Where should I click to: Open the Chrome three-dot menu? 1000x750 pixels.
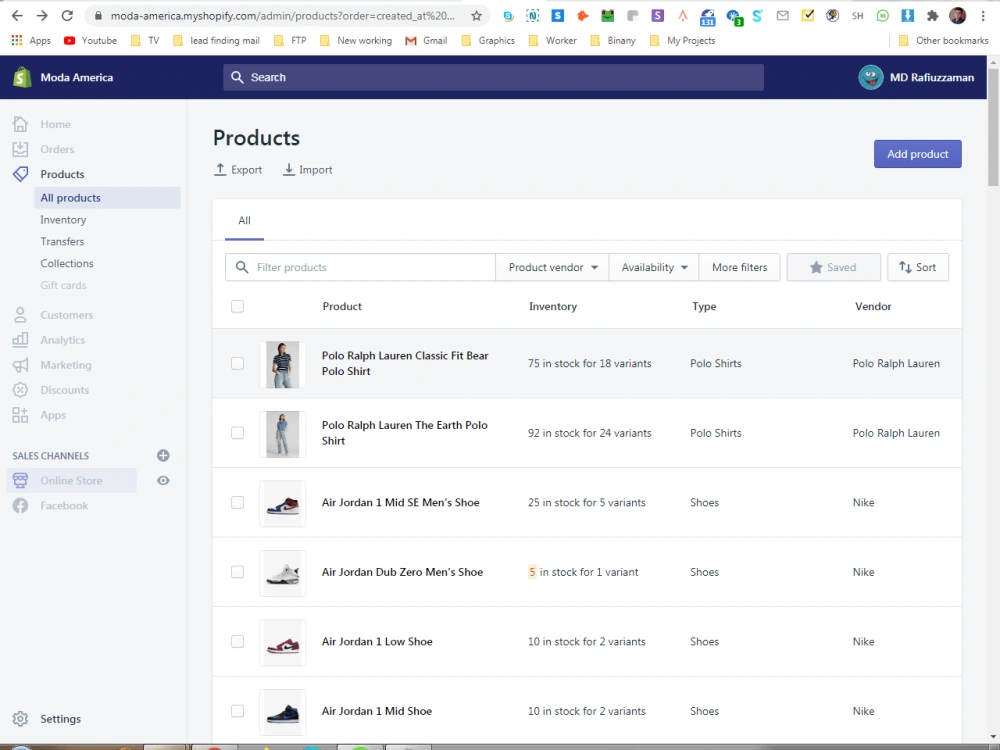[983, 16]
